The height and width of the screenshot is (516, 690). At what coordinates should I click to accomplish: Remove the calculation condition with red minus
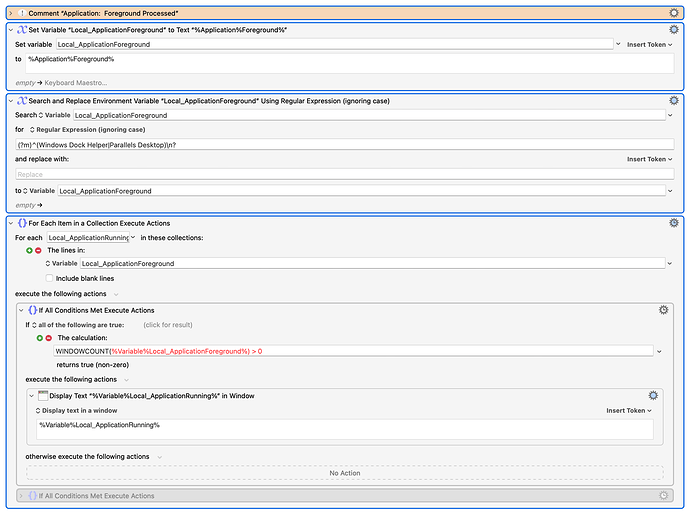(x=48, y=338)
